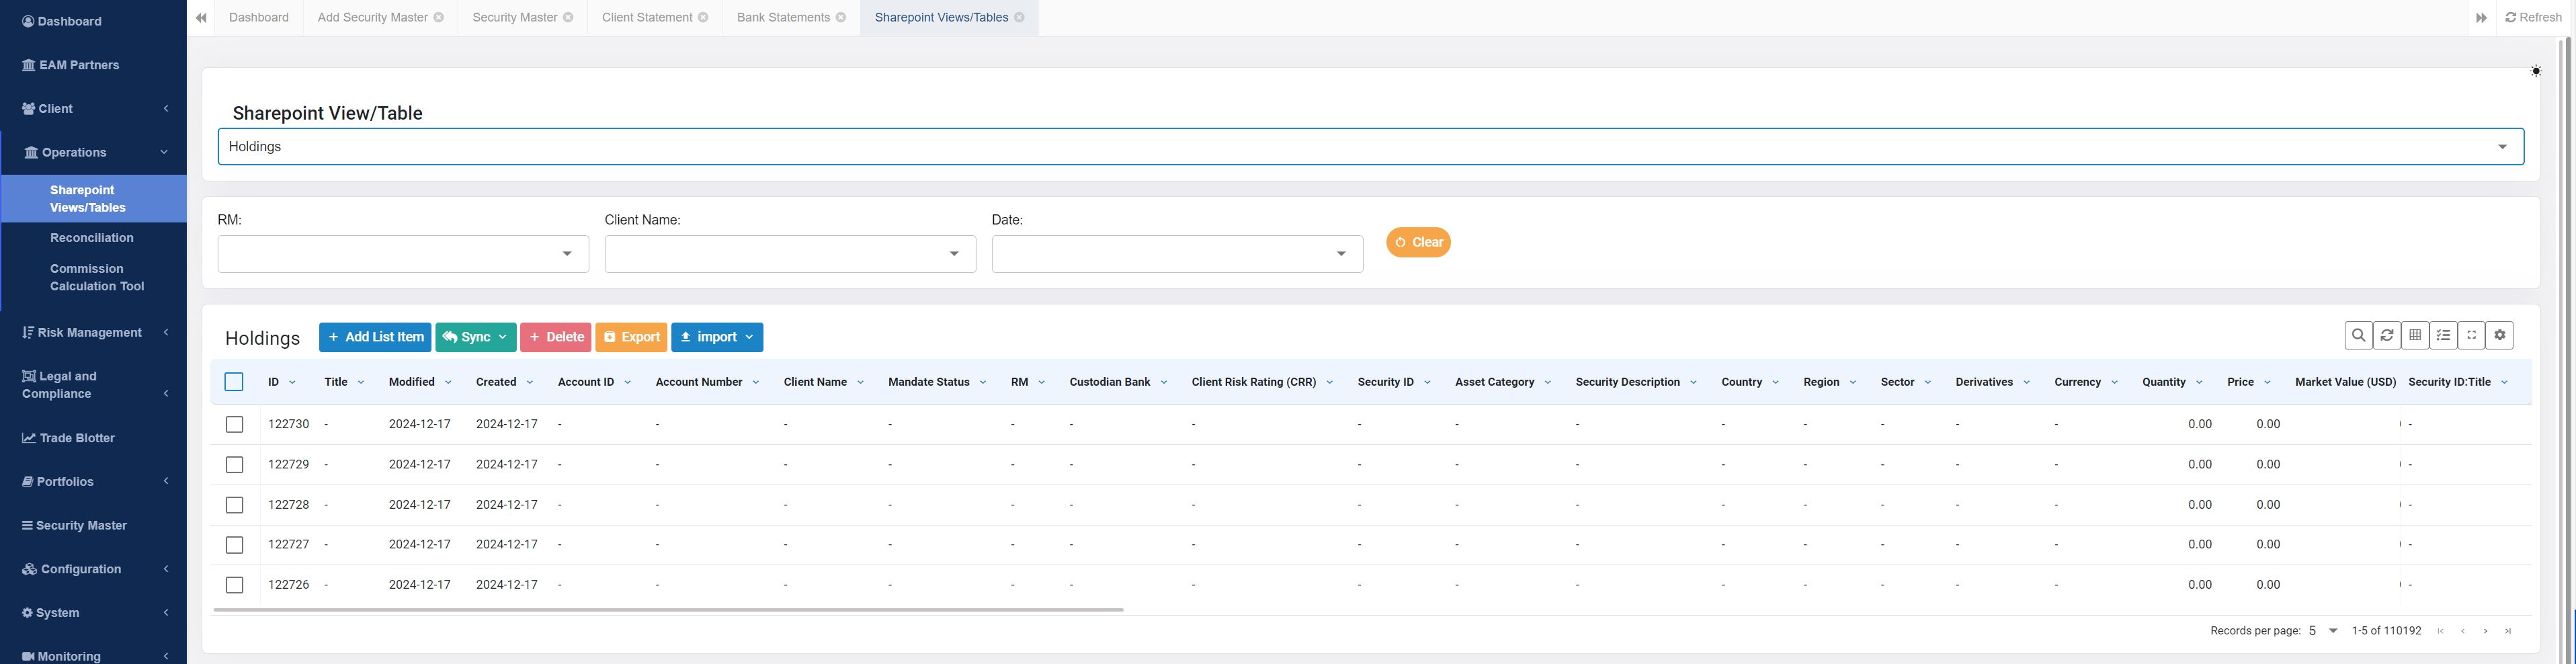Click the checklist view icon
The image size is (2576, 664).
(2443, 336)
